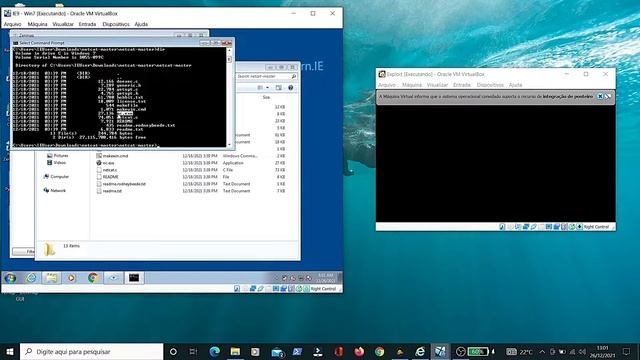Screen dimensions: 640x360
Task: Open Chrome on the Win7 guest taskbar
Action: [x=93, y=278]
